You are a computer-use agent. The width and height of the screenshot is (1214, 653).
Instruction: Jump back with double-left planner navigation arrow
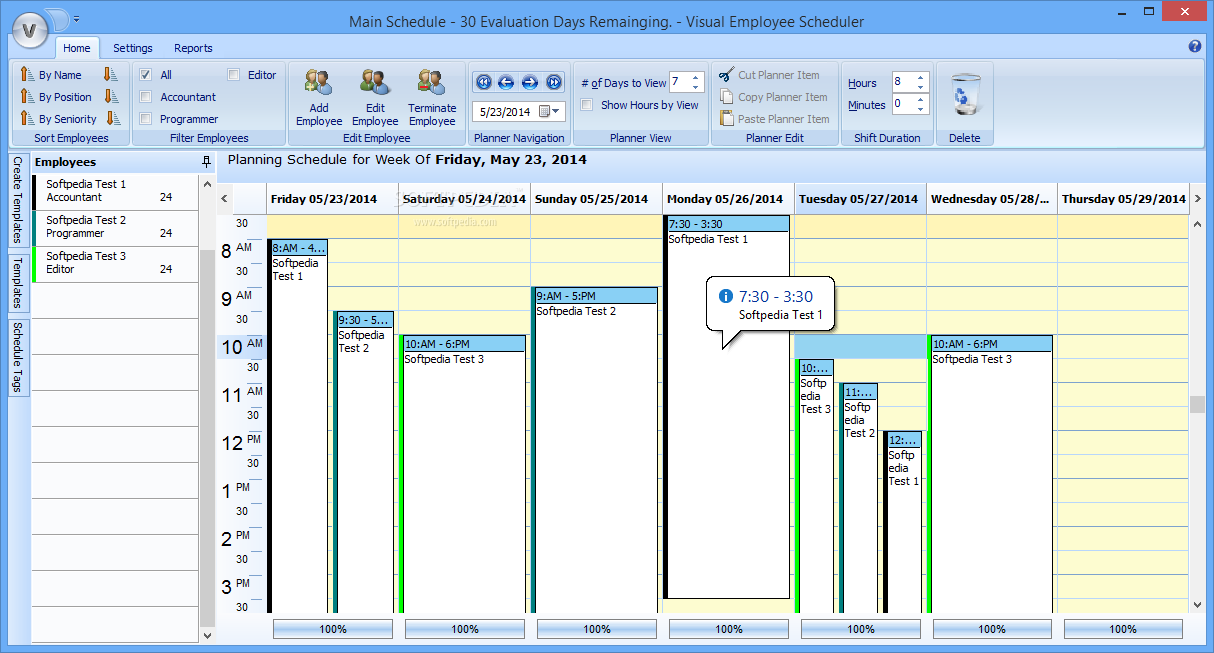(484, 82)
